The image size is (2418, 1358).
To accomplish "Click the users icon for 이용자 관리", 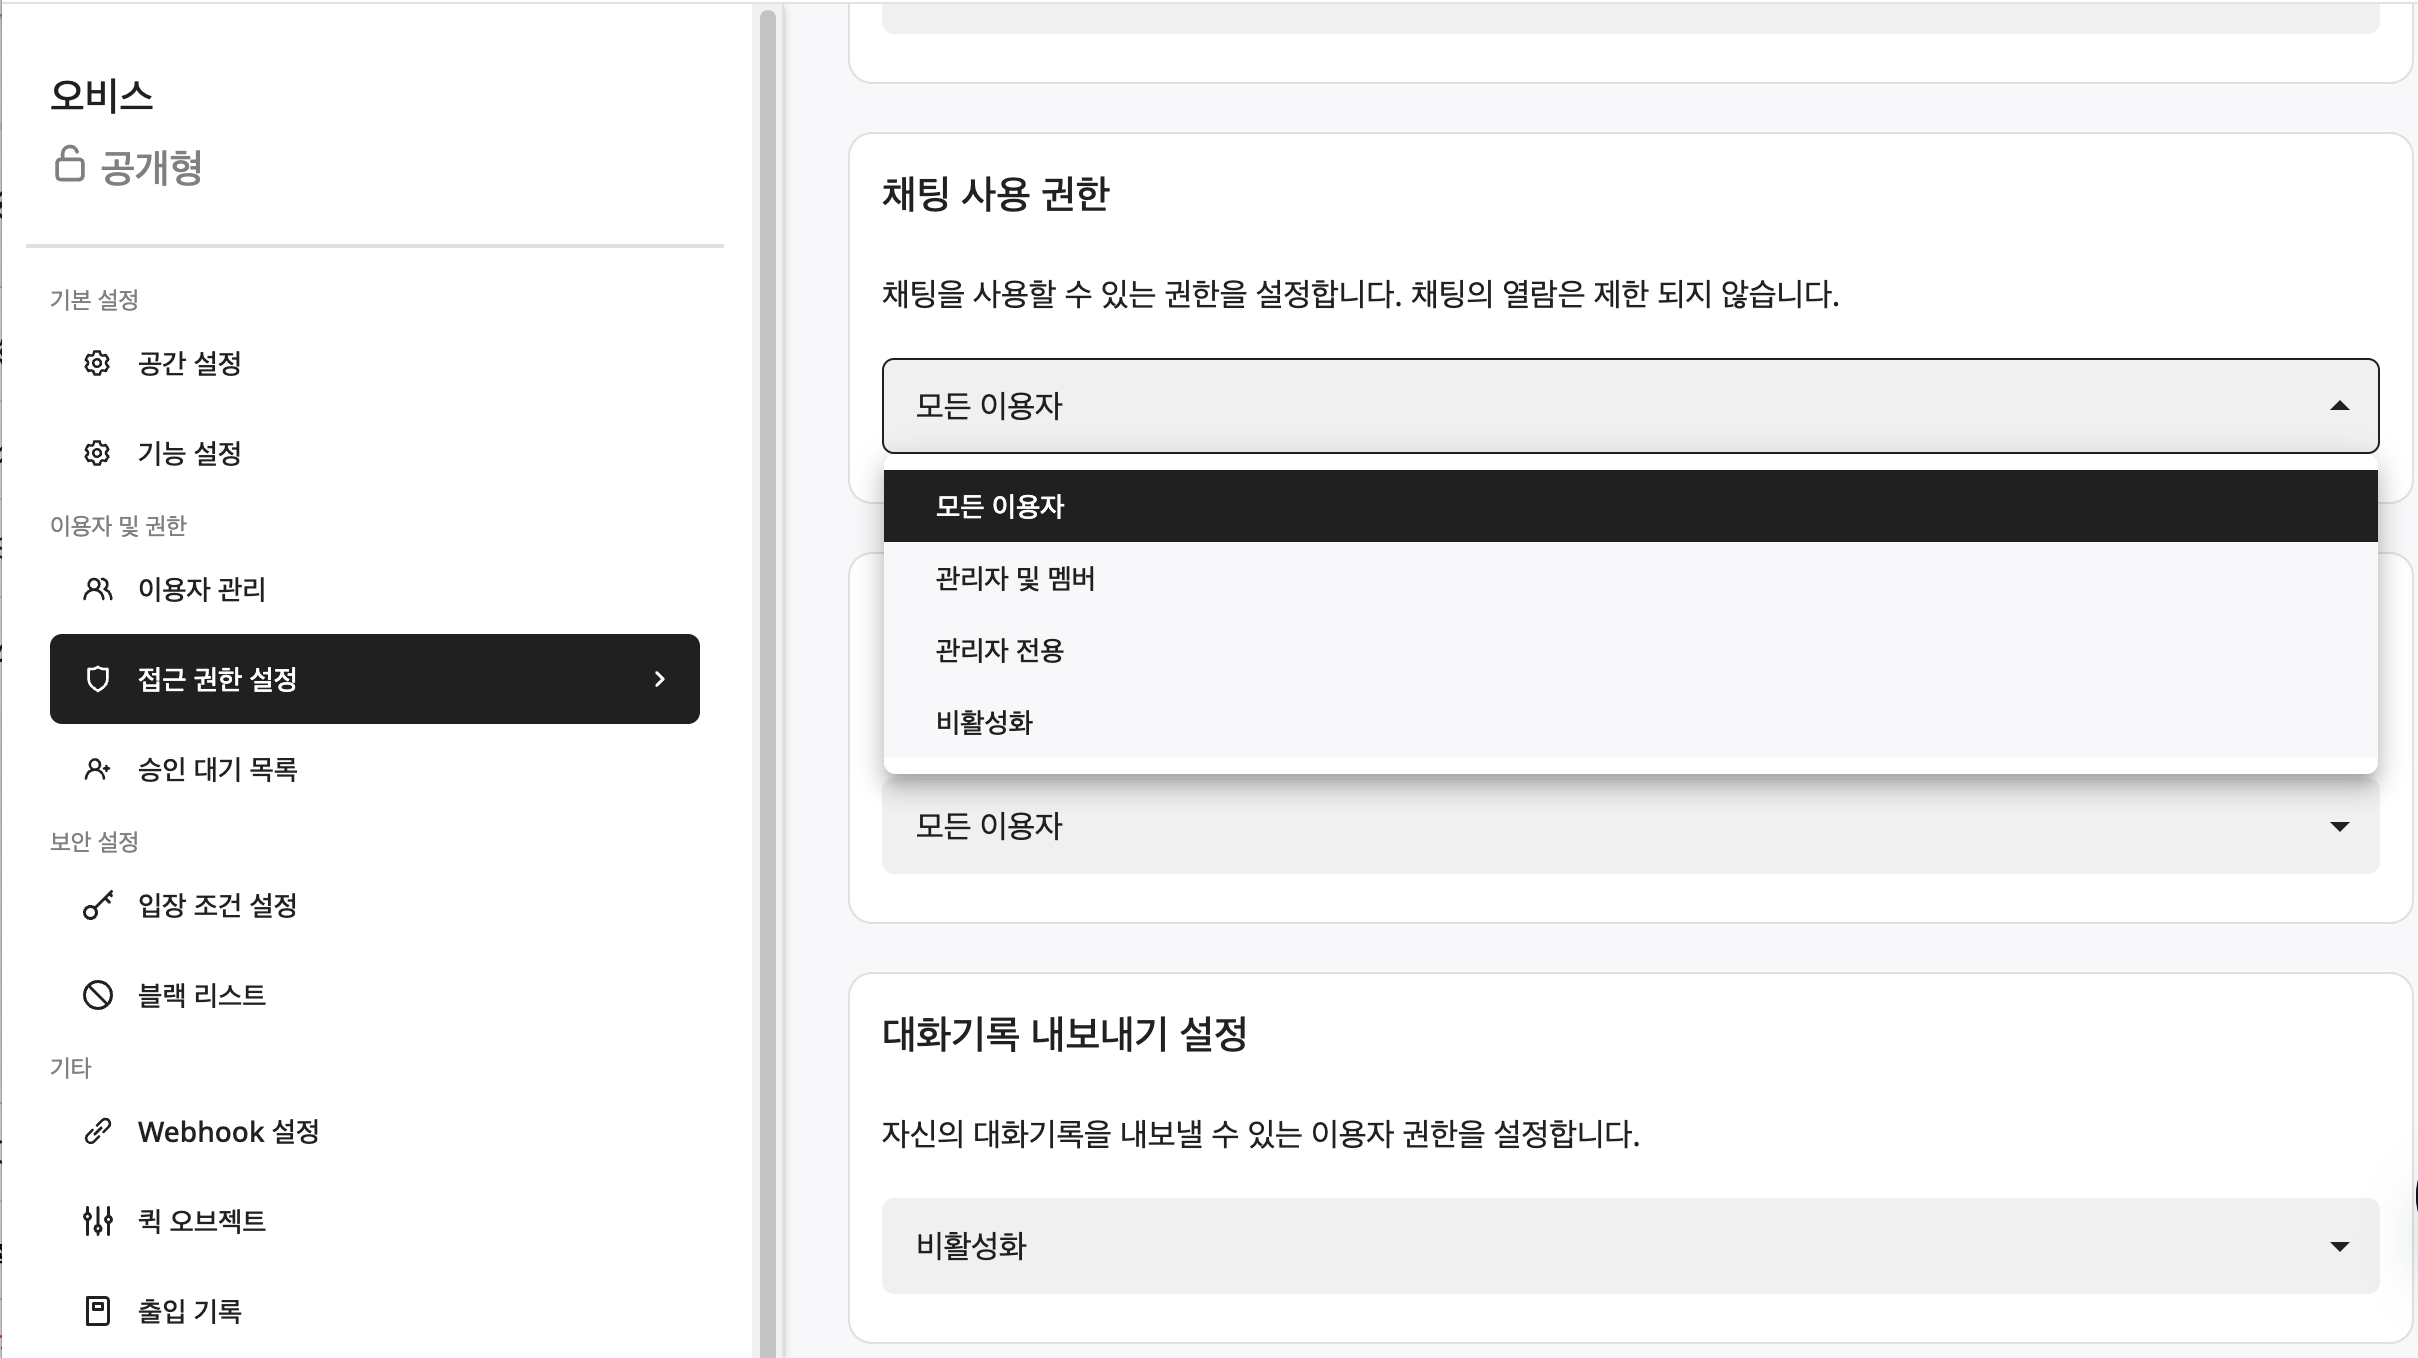I will 97,589.
